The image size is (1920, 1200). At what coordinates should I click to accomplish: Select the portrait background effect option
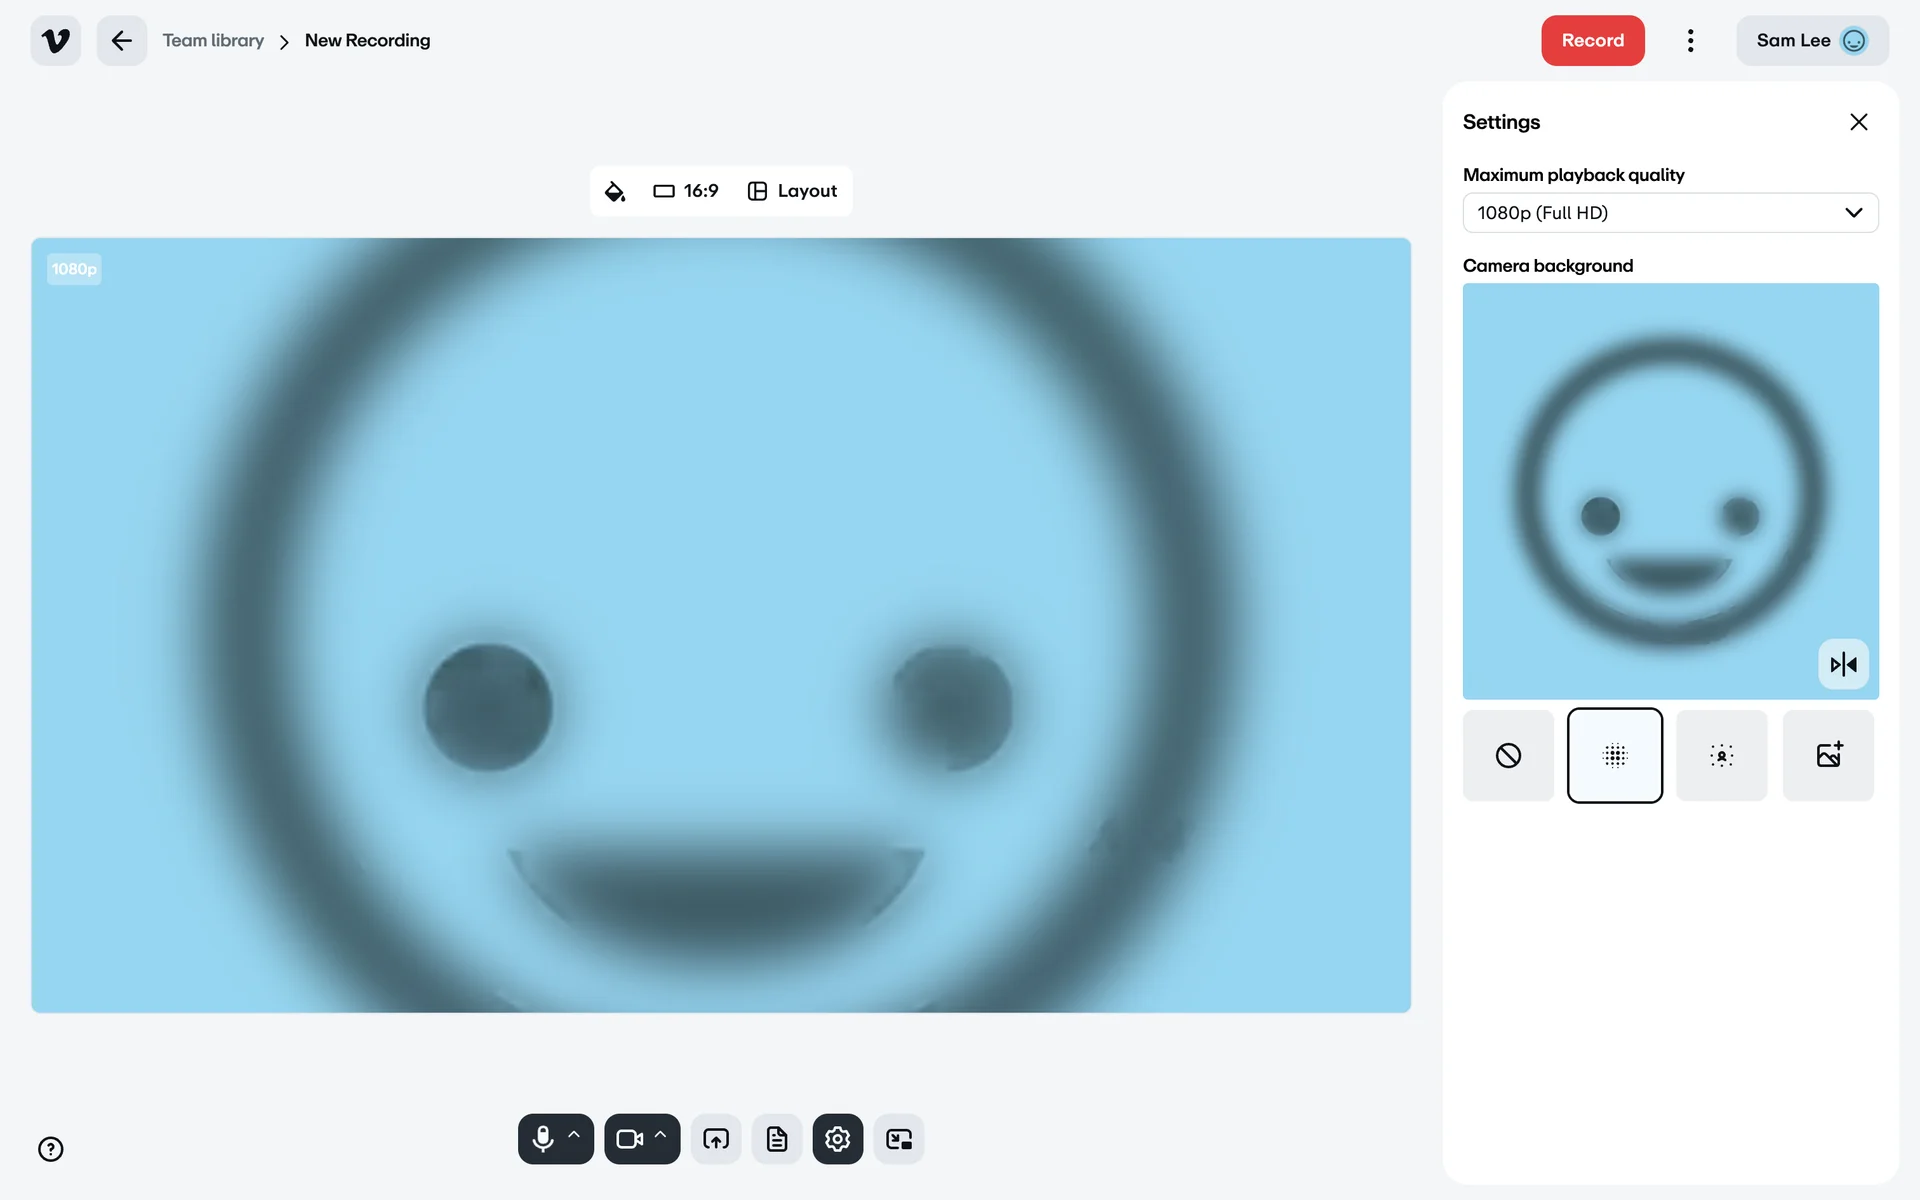[1721, 755]
